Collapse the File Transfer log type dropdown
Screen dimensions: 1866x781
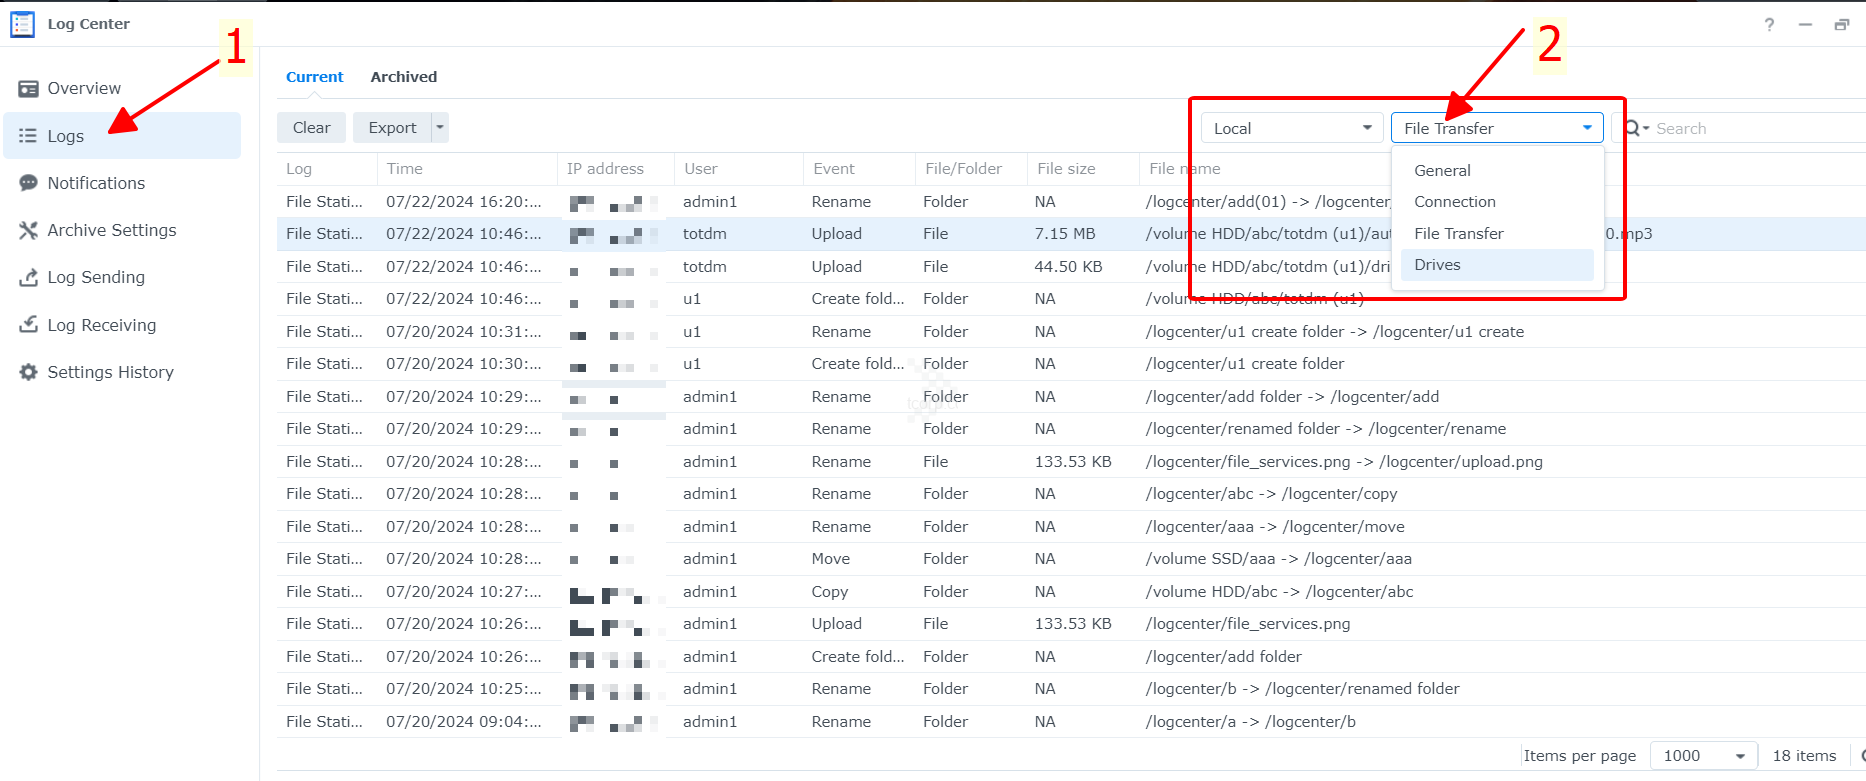pos(1587,128)
